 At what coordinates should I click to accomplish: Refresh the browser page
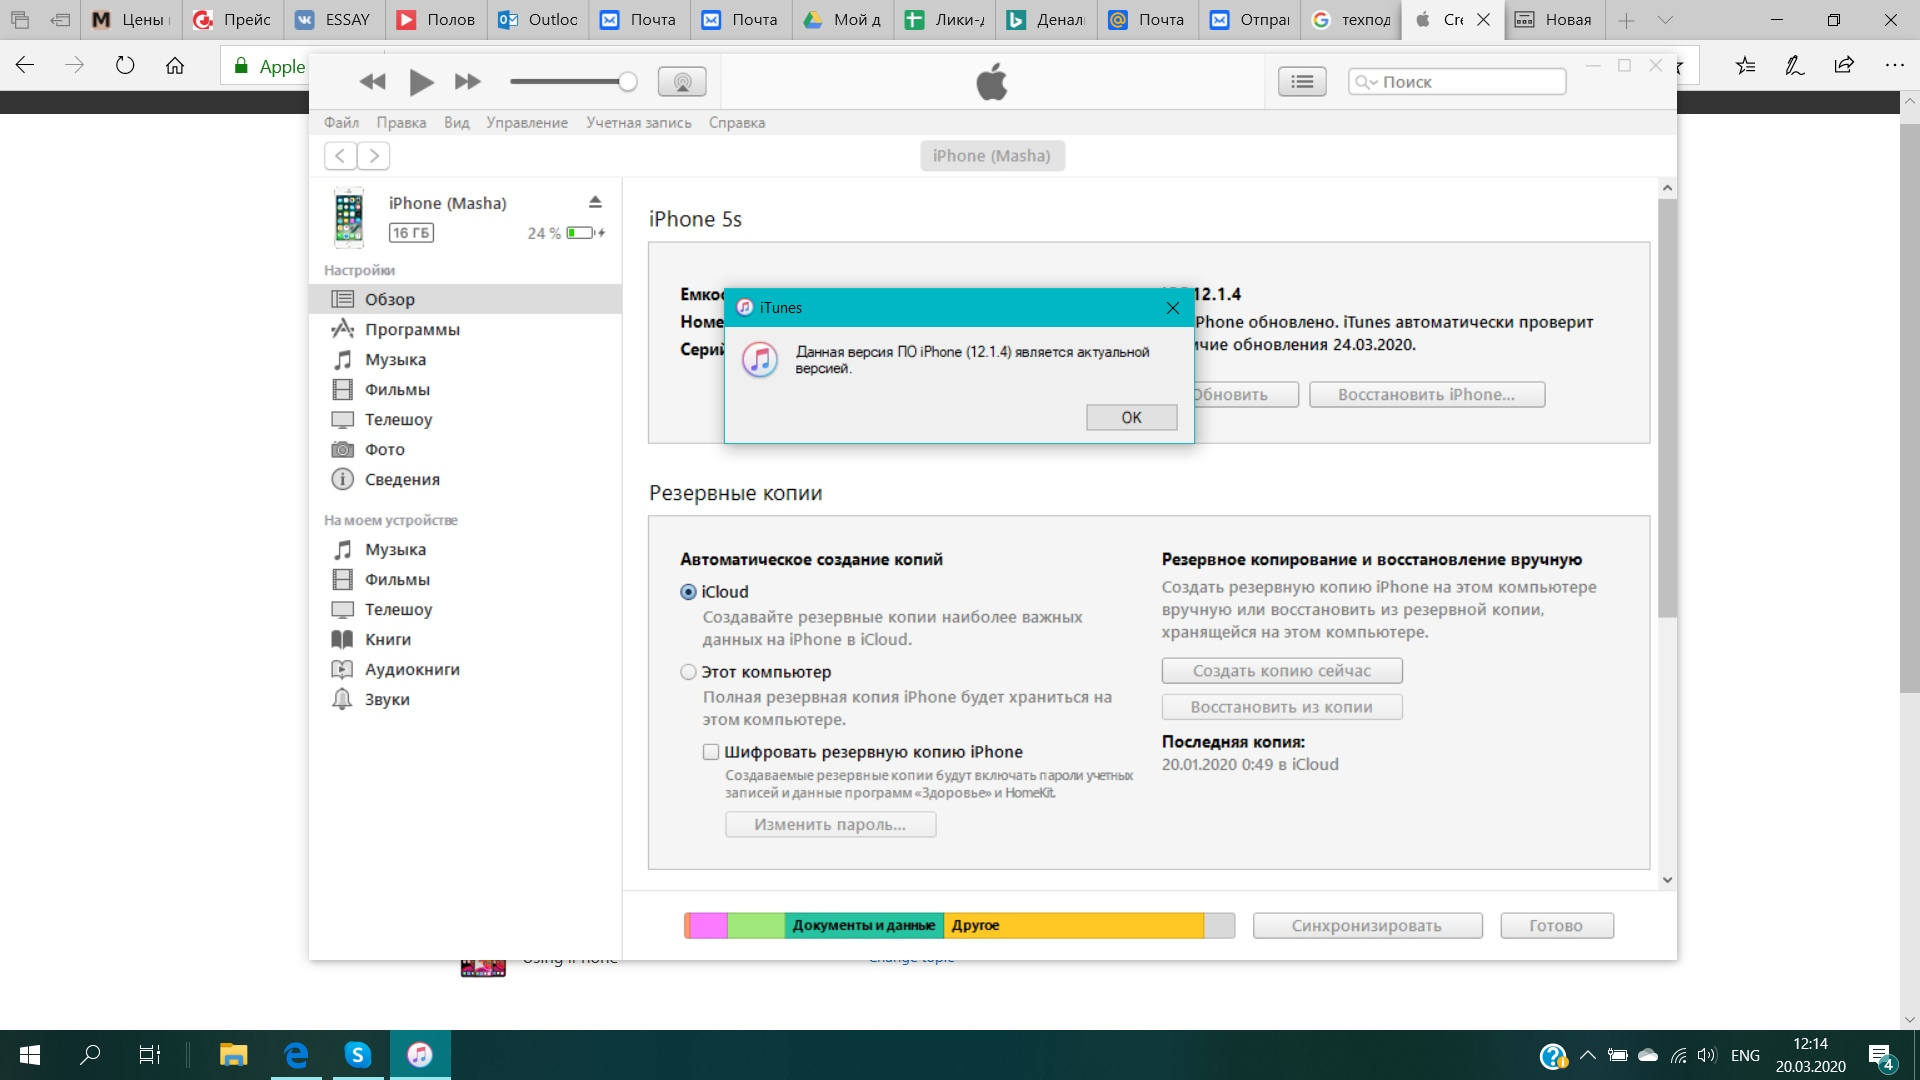(x=125, y=66)
